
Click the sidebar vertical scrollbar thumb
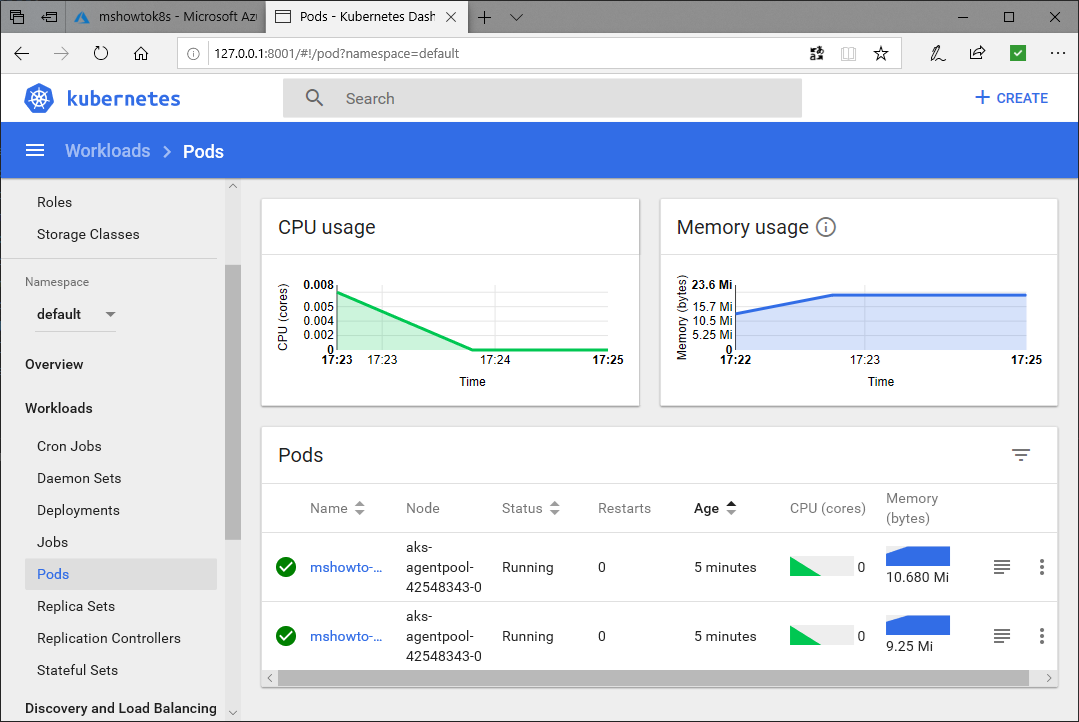coord(233,402)
